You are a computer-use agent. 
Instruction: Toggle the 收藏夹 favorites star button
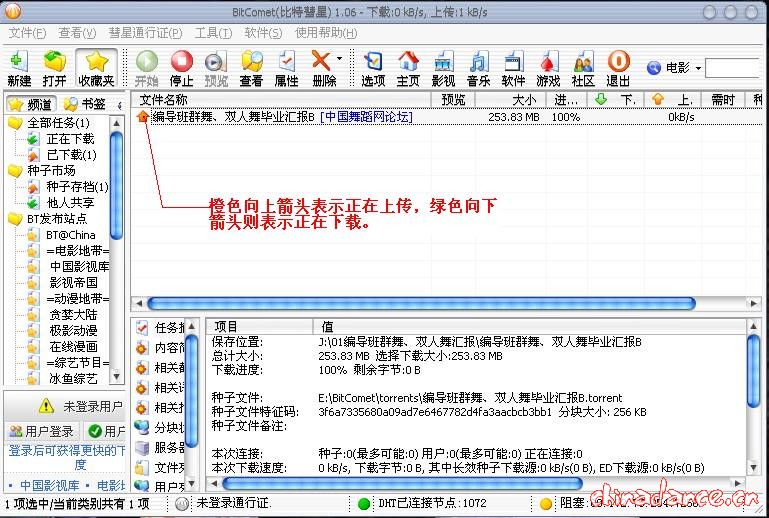97,68
